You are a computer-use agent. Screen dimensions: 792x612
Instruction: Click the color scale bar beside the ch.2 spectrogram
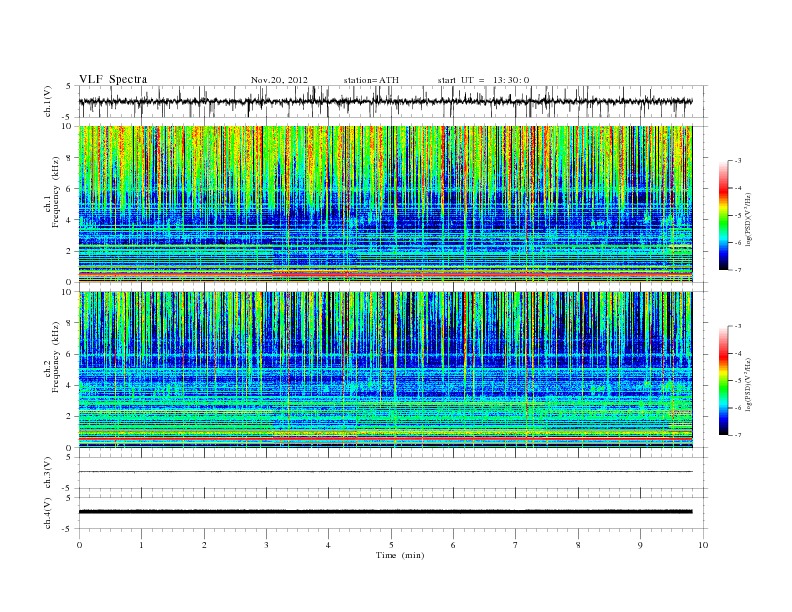[724, 380]
